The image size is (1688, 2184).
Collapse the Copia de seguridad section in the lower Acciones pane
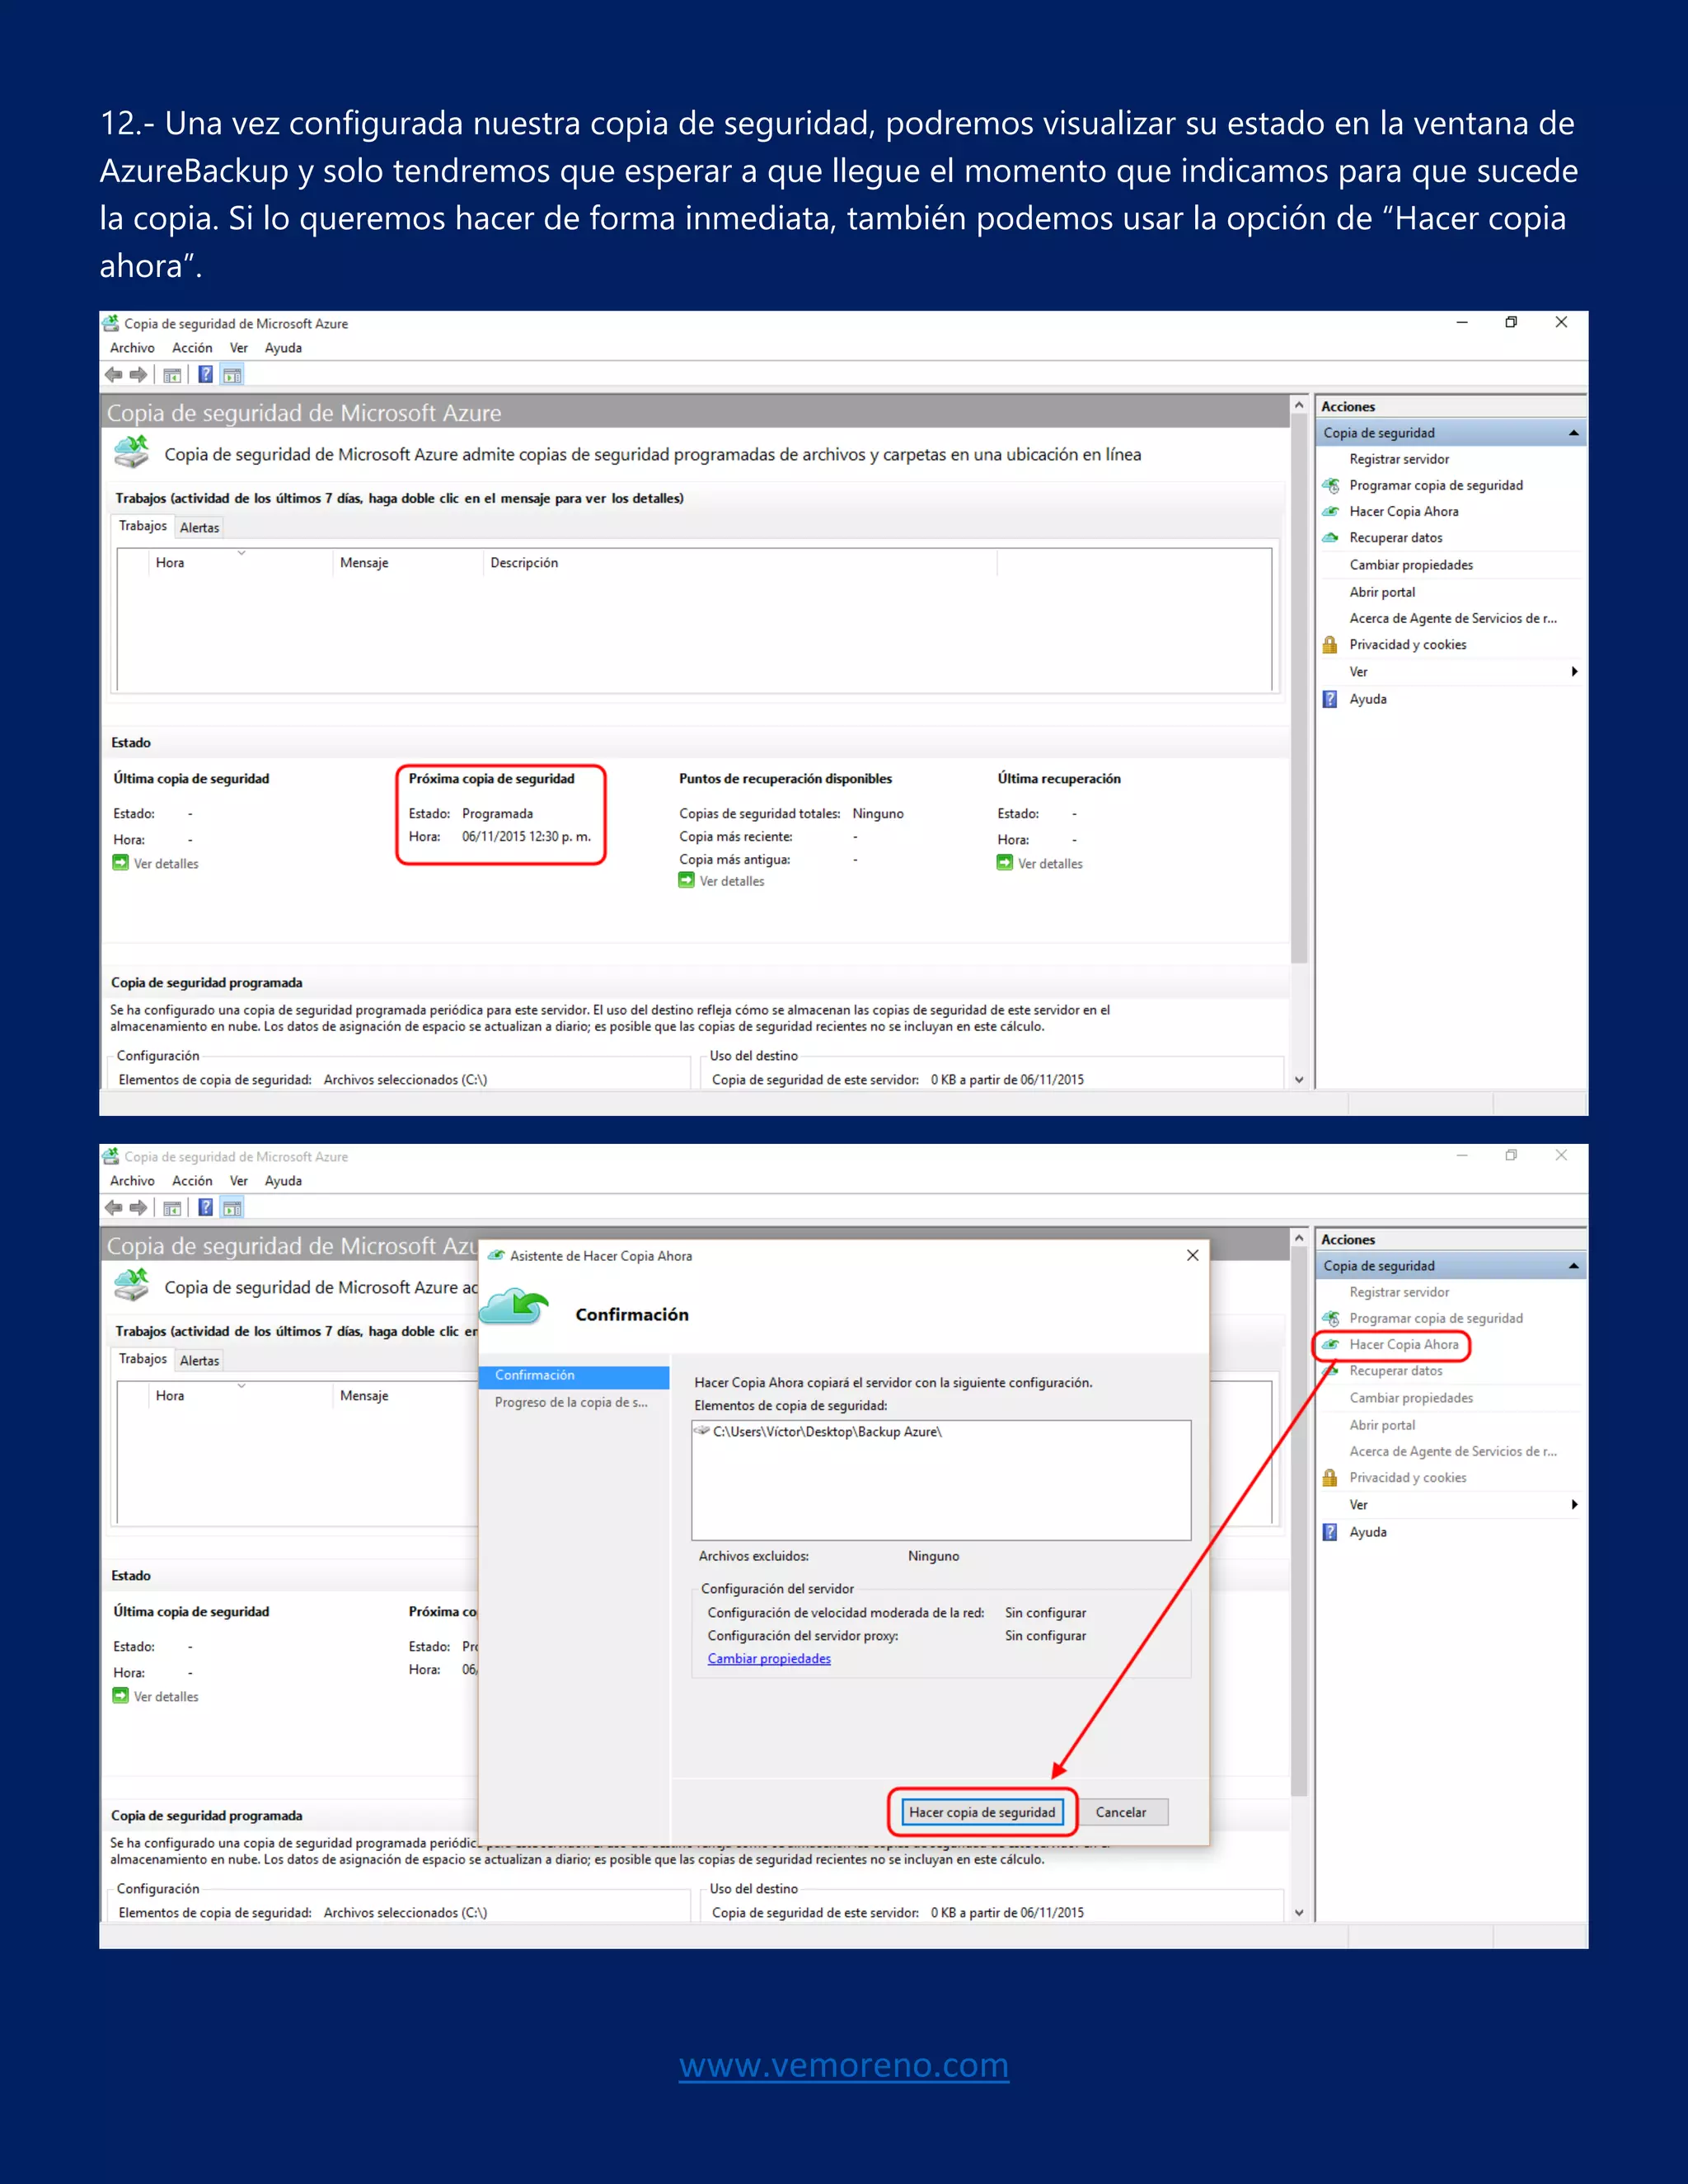(1573, 1266)
